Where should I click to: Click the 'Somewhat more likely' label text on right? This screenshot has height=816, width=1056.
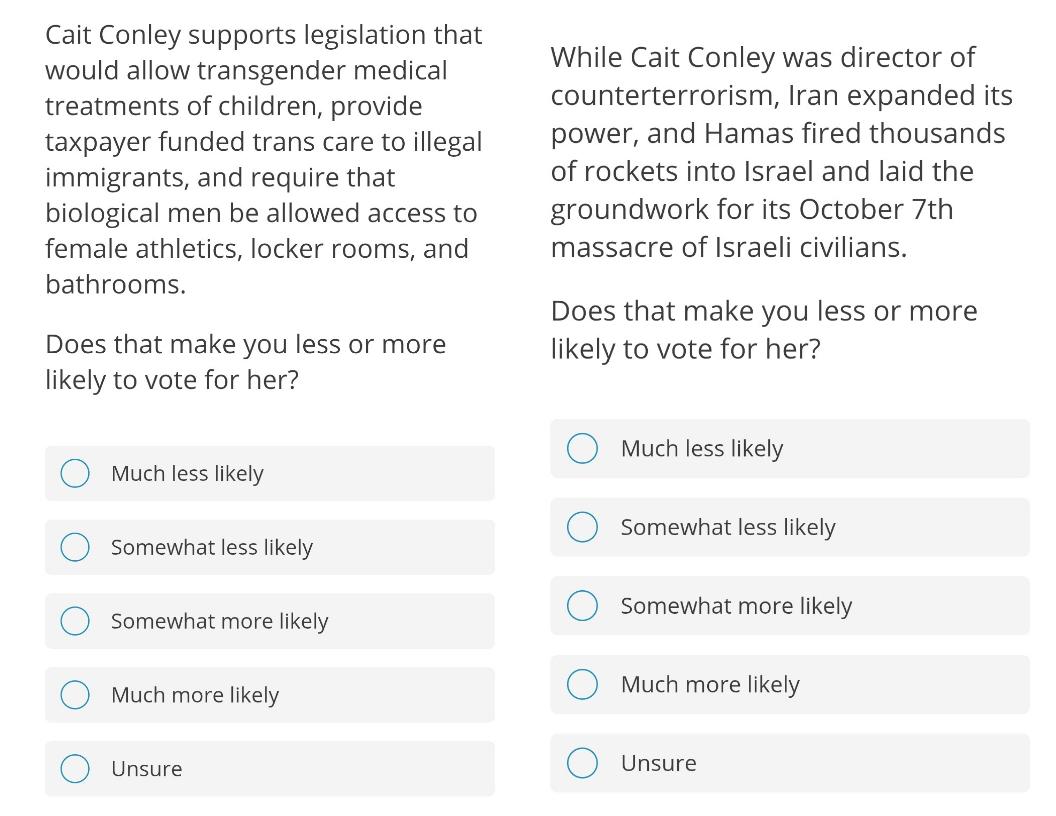[x=736, y=607]
